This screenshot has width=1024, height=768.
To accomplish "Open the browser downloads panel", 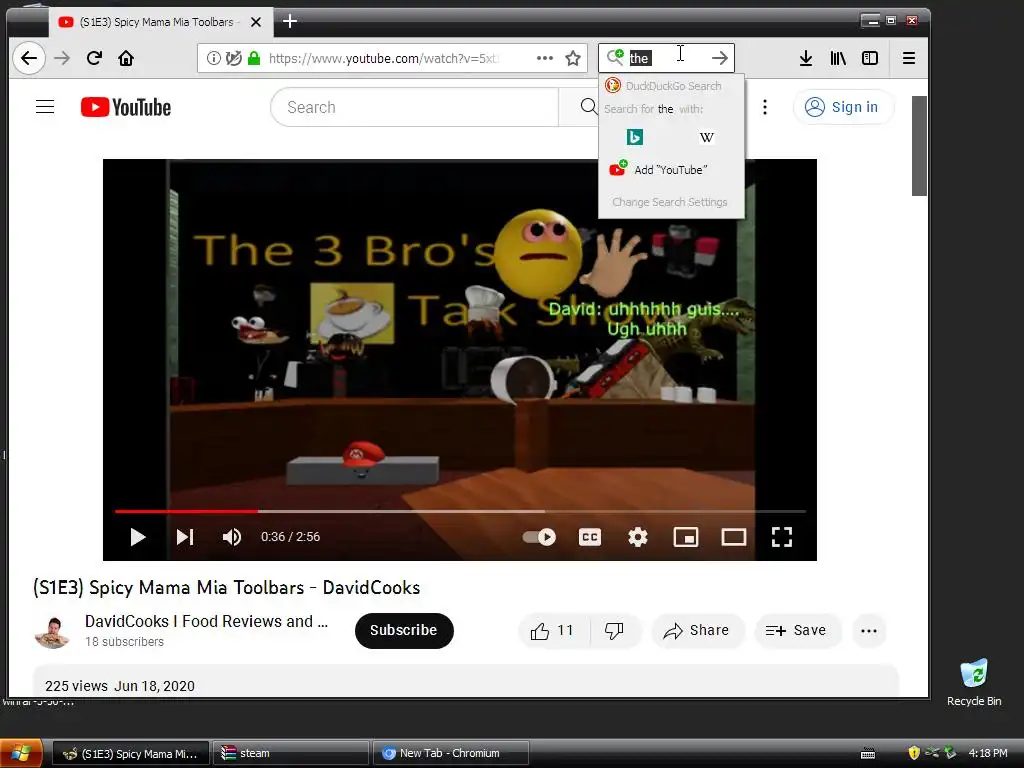I will coord(806,58).
